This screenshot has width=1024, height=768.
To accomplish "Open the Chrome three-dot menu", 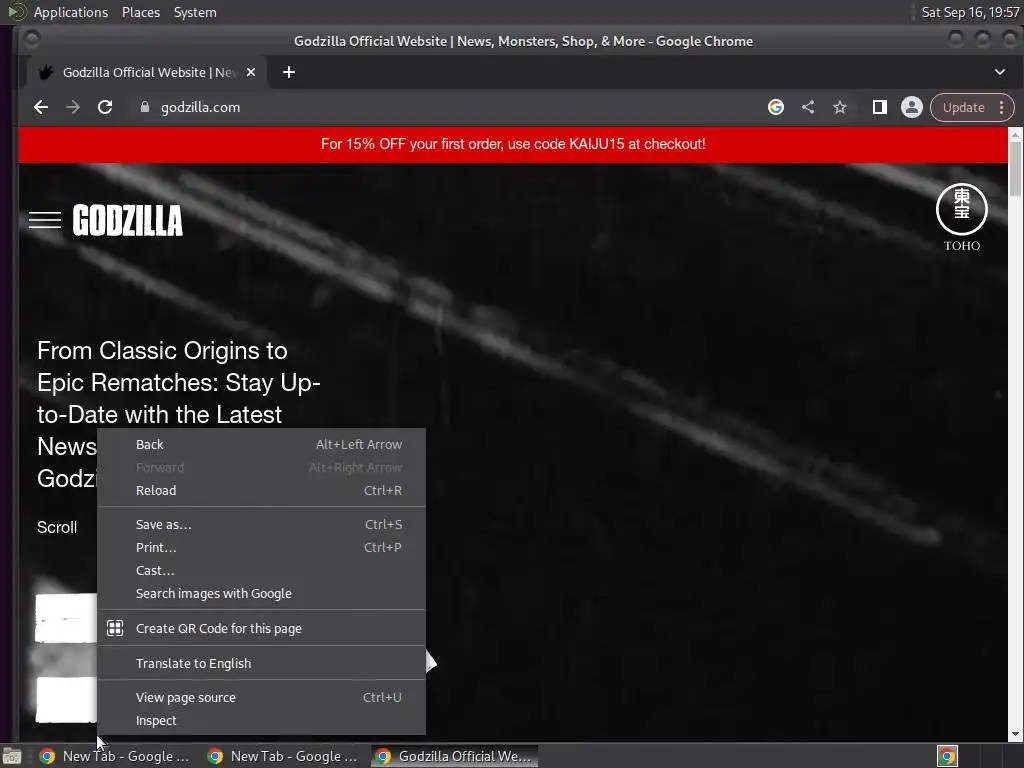I will pos(1002,107).
